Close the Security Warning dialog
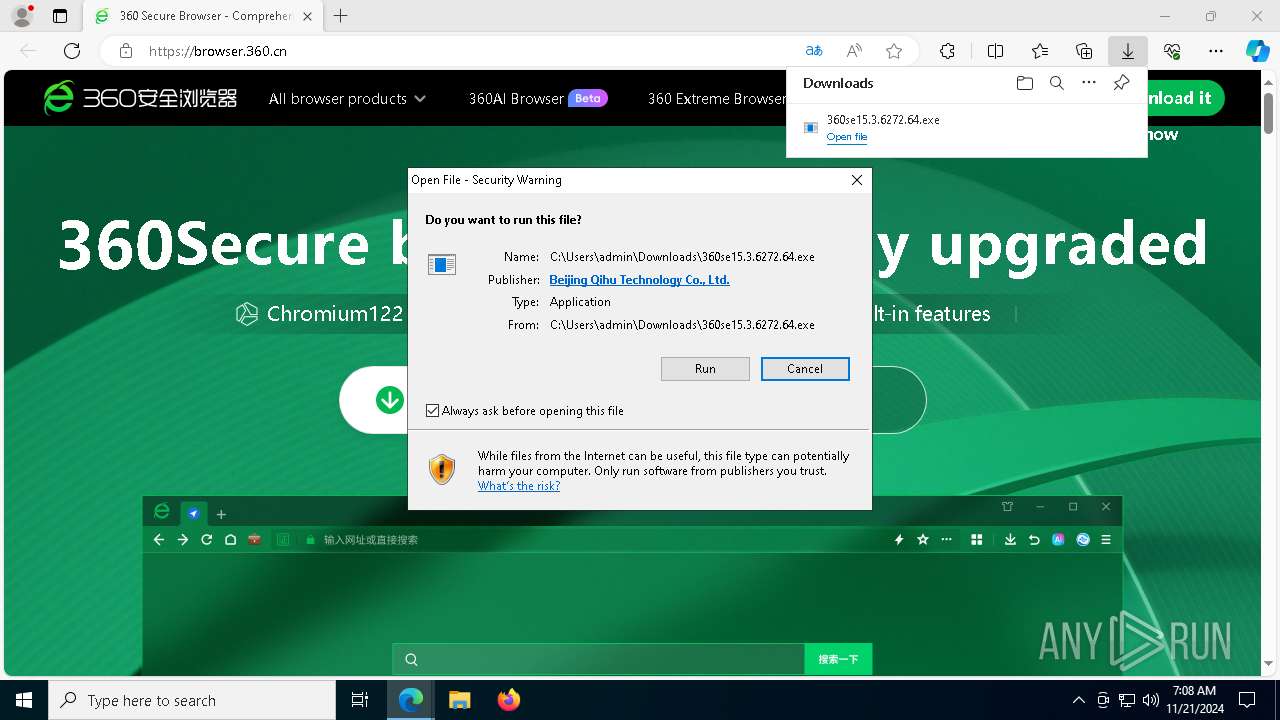 click(856, 180)
